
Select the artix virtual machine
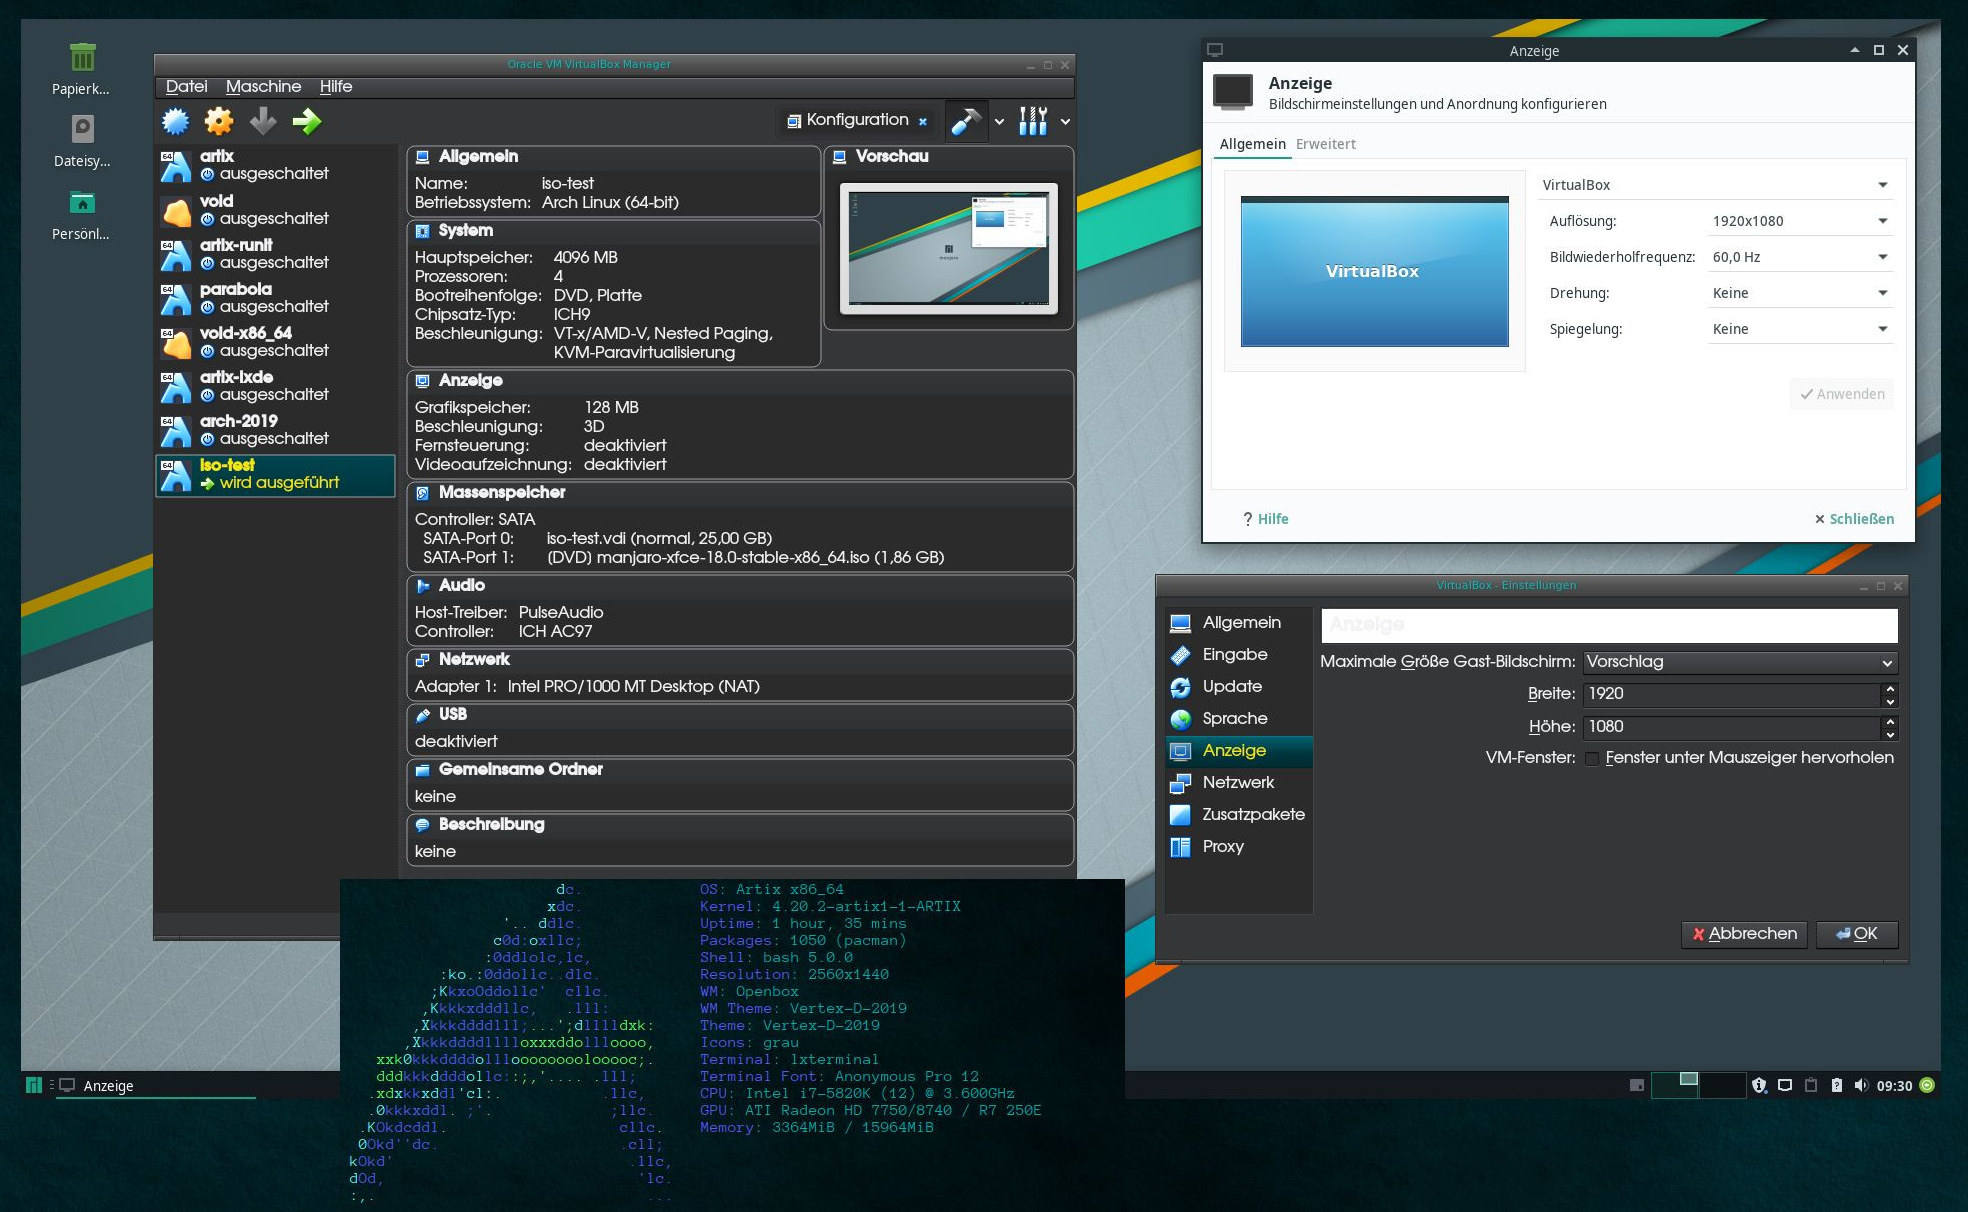click(x=276, y=166)
